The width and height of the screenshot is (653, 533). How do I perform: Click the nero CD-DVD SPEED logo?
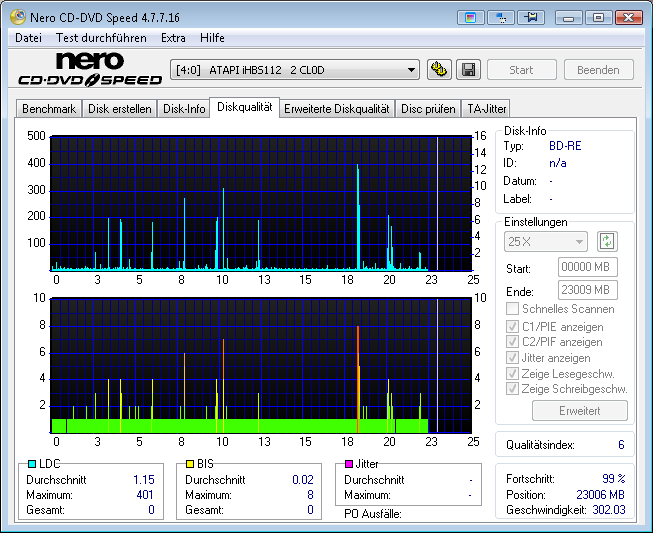(x=90, y=69)
